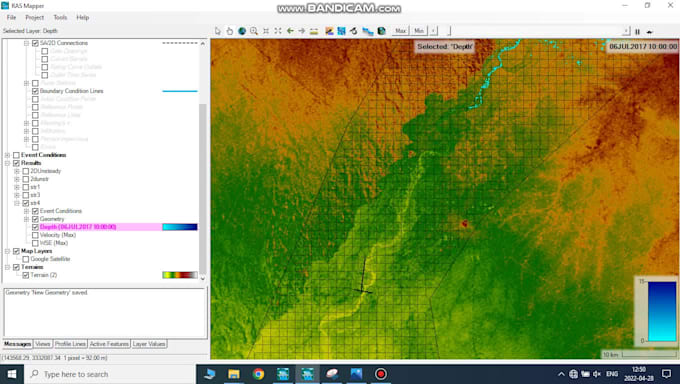Check the 2DUnsteady result checkbox
This screenshot has height=384, width=680.
26,171
